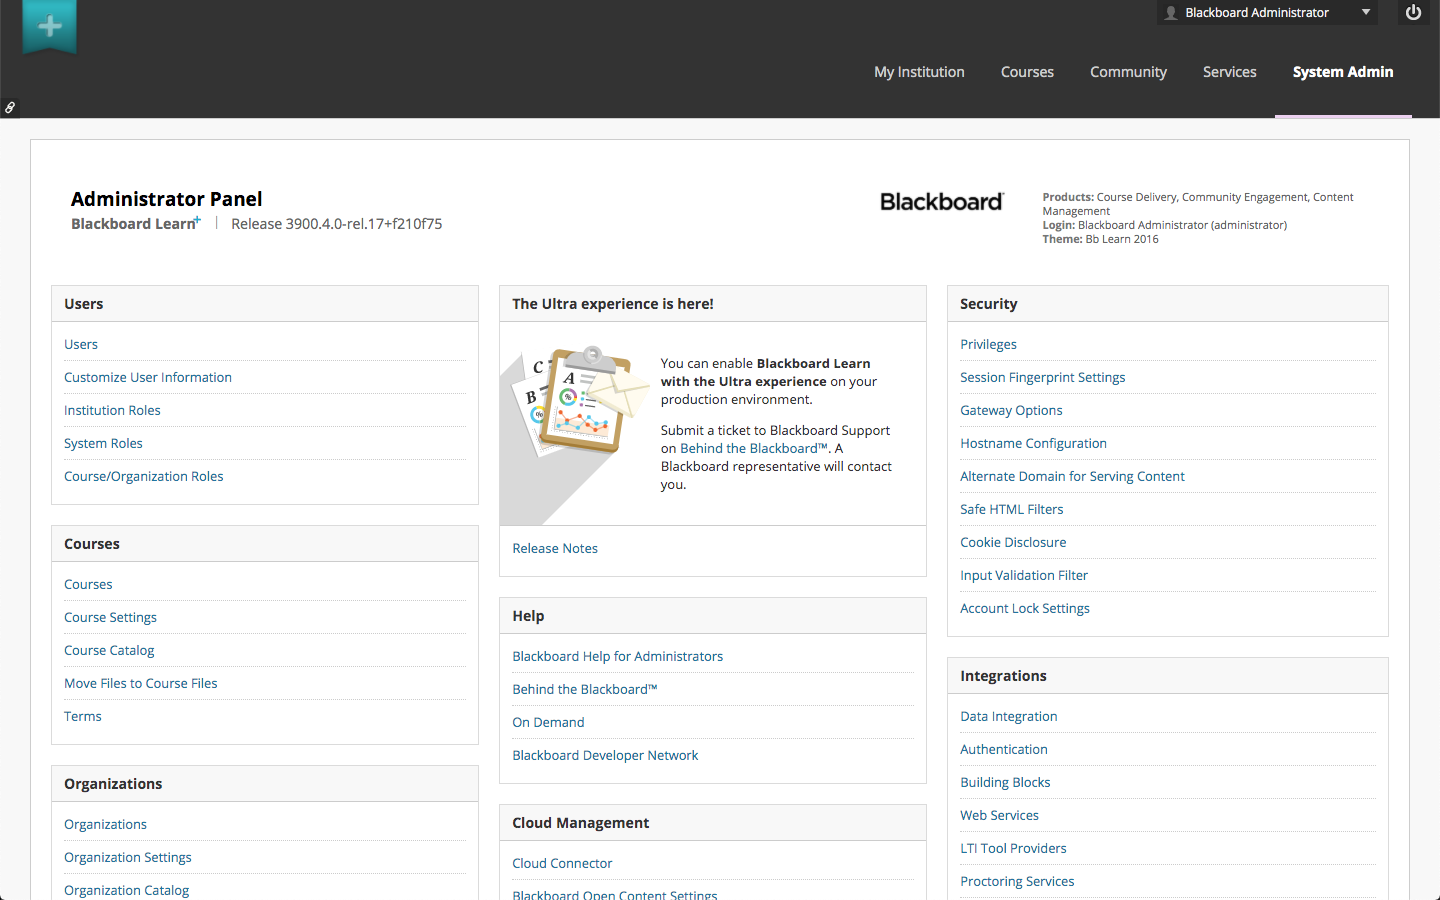This screenshot has height=900, width=1440.
Task: Click "The Ultra experience is here!" heading
Action: click(613, 304)
